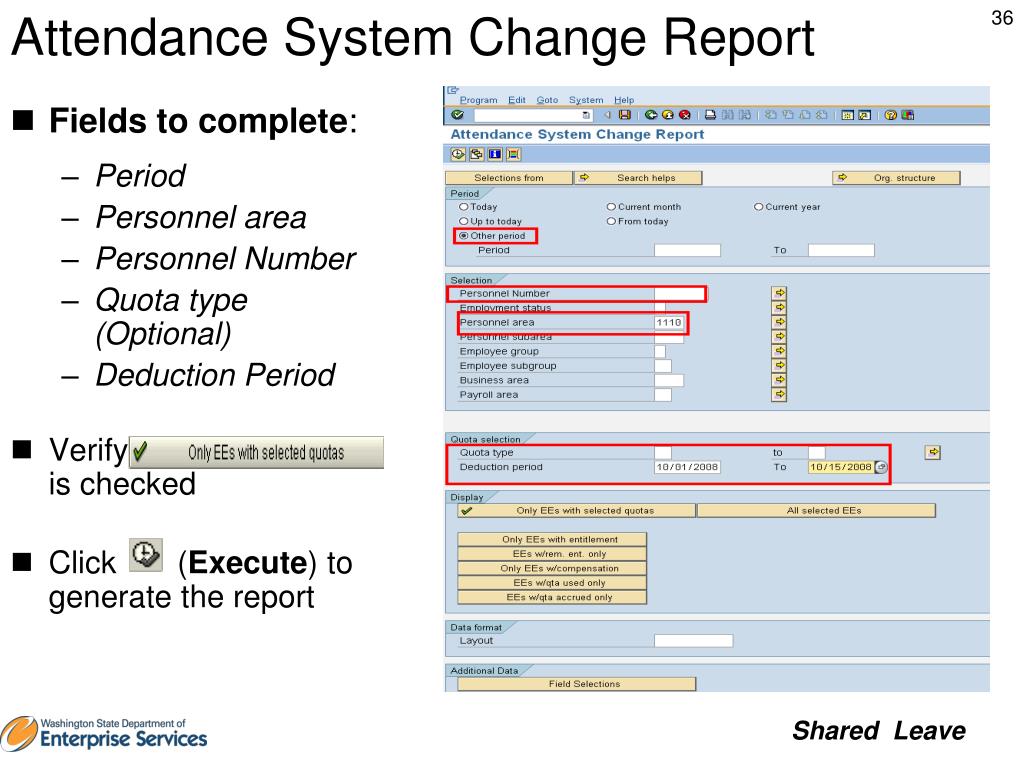Image resolution: width=1024 pixels, height=768 pixels.
Task: Click the multicolored selection options icon
Action: click(x=513, y=154)
